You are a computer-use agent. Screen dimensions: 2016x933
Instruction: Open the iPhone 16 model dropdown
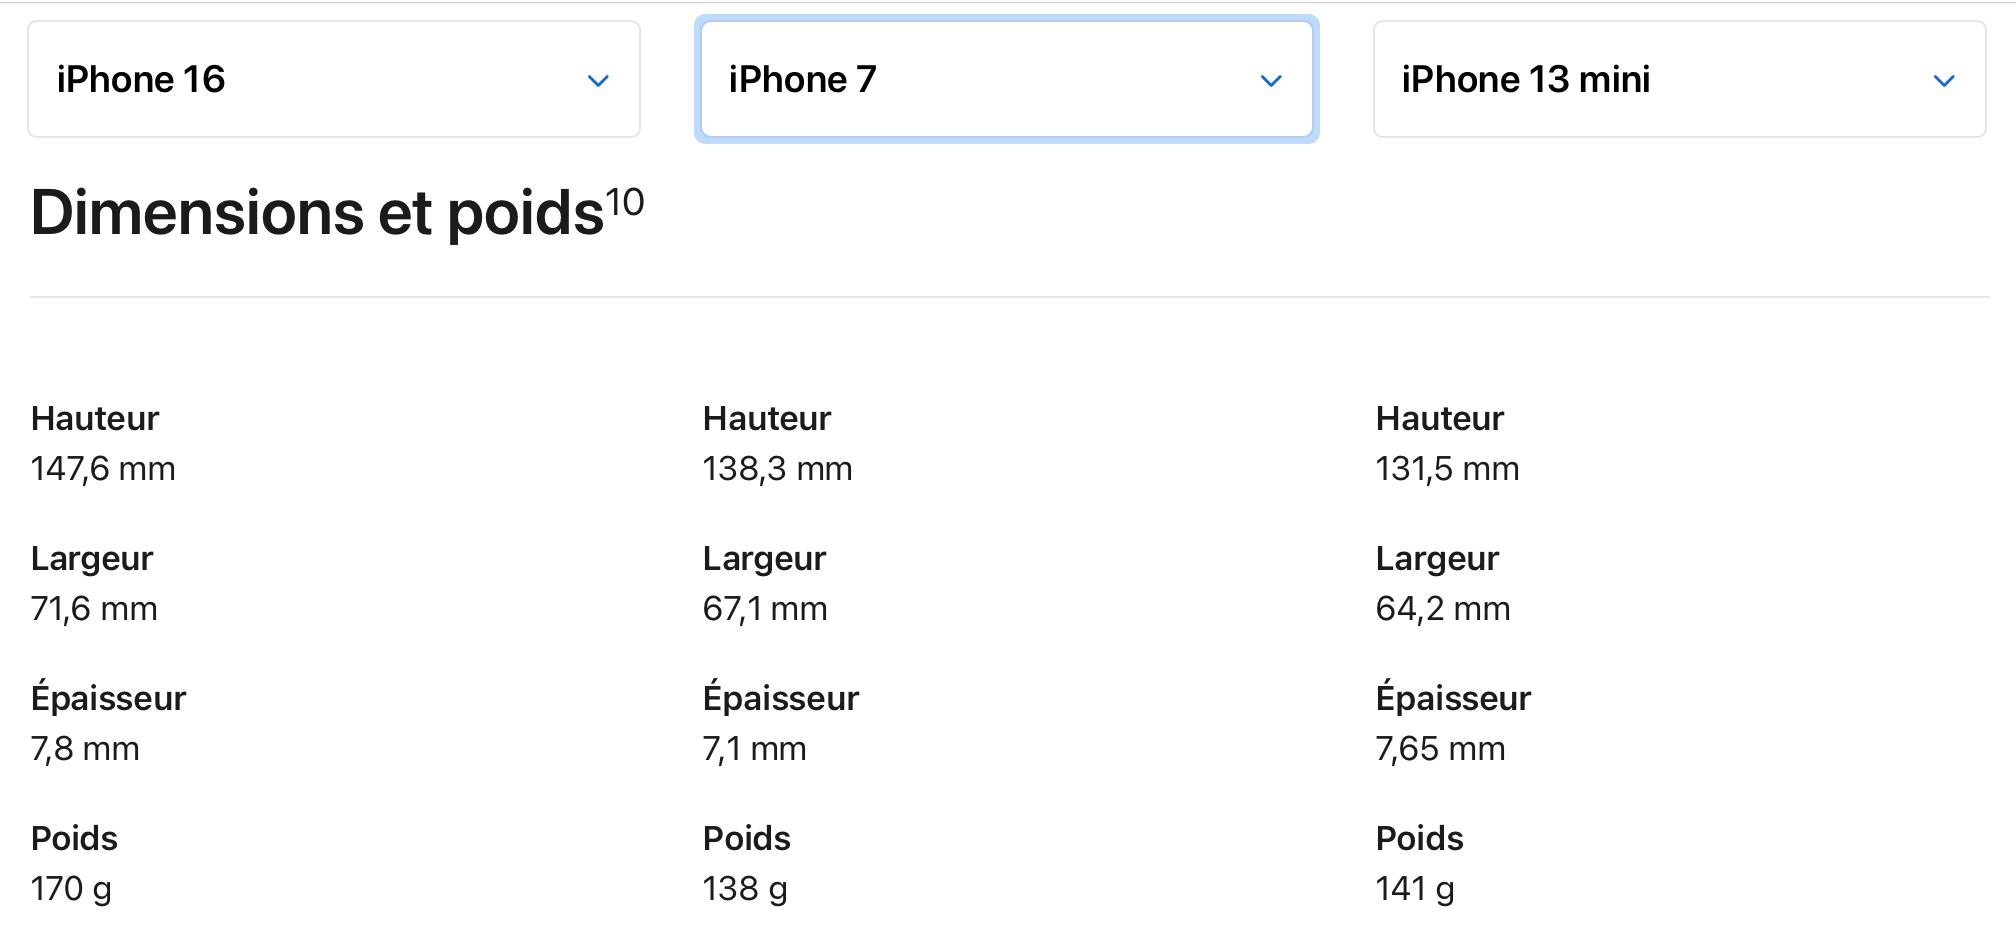tap(333, 80)
